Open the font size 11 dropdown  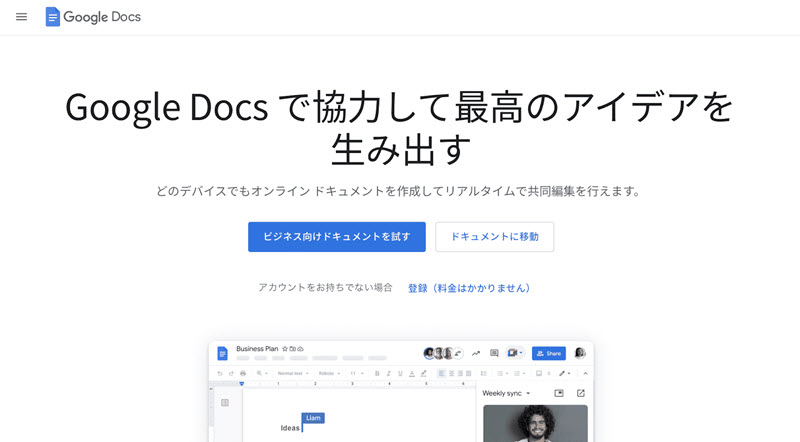pos(357,373)
